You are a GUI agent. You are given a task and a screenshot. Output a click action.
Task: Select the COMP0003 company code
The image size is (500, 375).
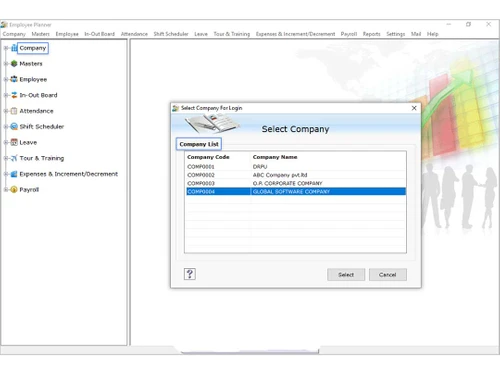click(x=201, y=183)
